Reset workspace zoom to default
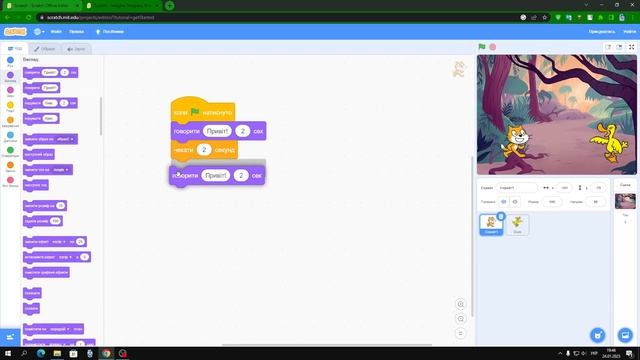Screen dimensions: 640x360 460,333
